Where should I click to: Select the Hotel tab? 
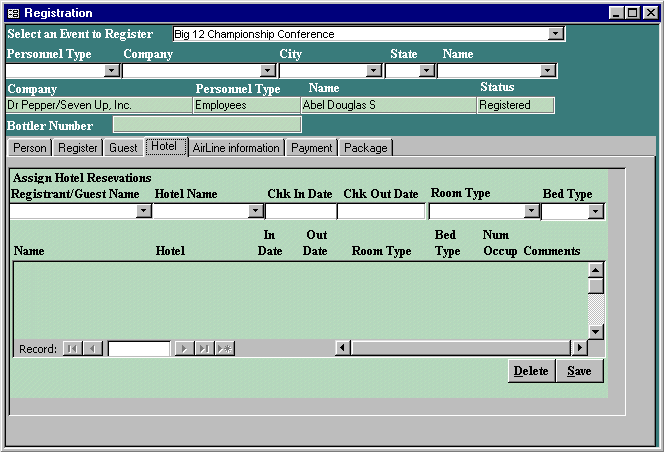pyautogui.click(x=166, y=147)
